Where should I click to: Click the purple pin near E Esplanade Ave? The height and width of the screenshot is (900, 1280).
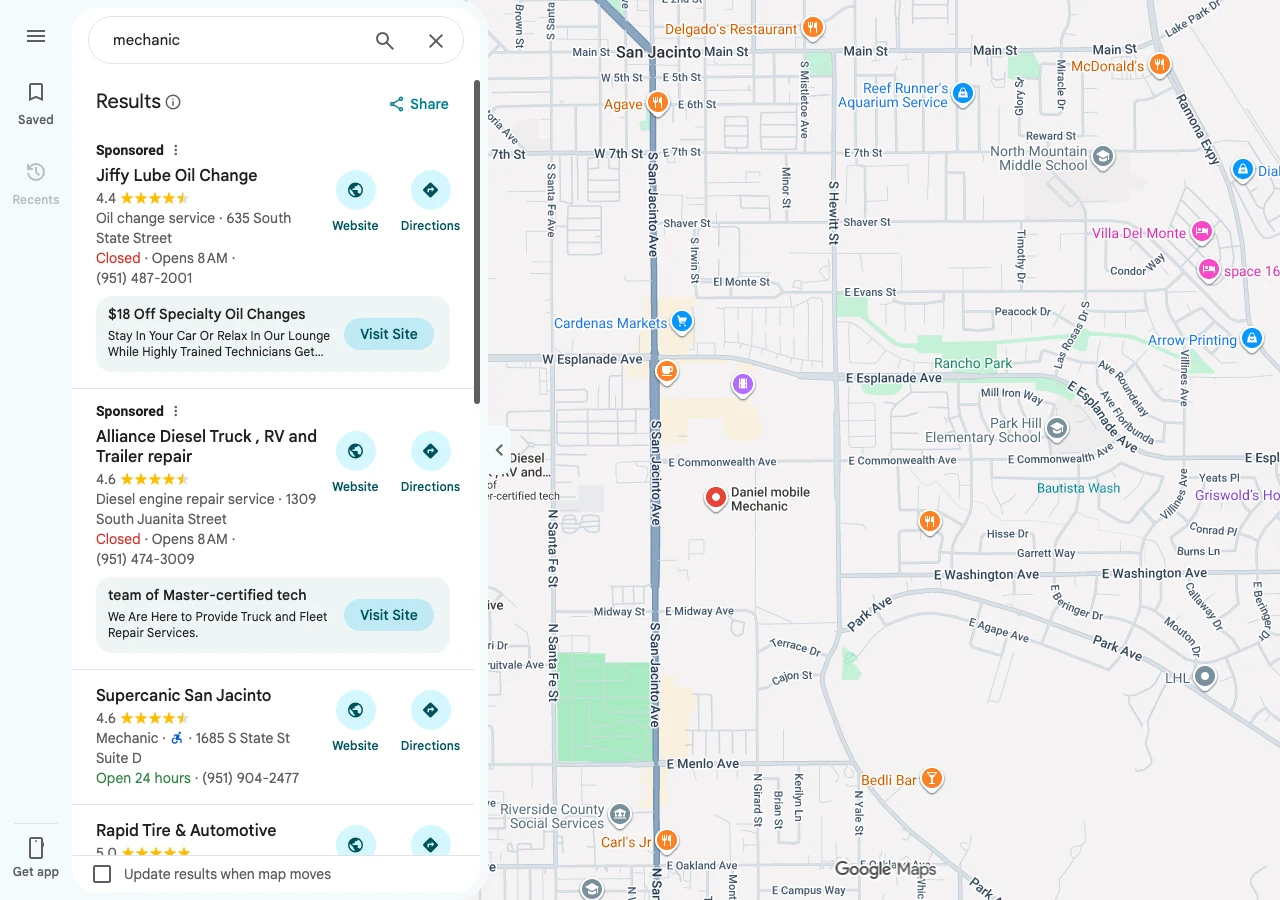(x=741, y=384)
